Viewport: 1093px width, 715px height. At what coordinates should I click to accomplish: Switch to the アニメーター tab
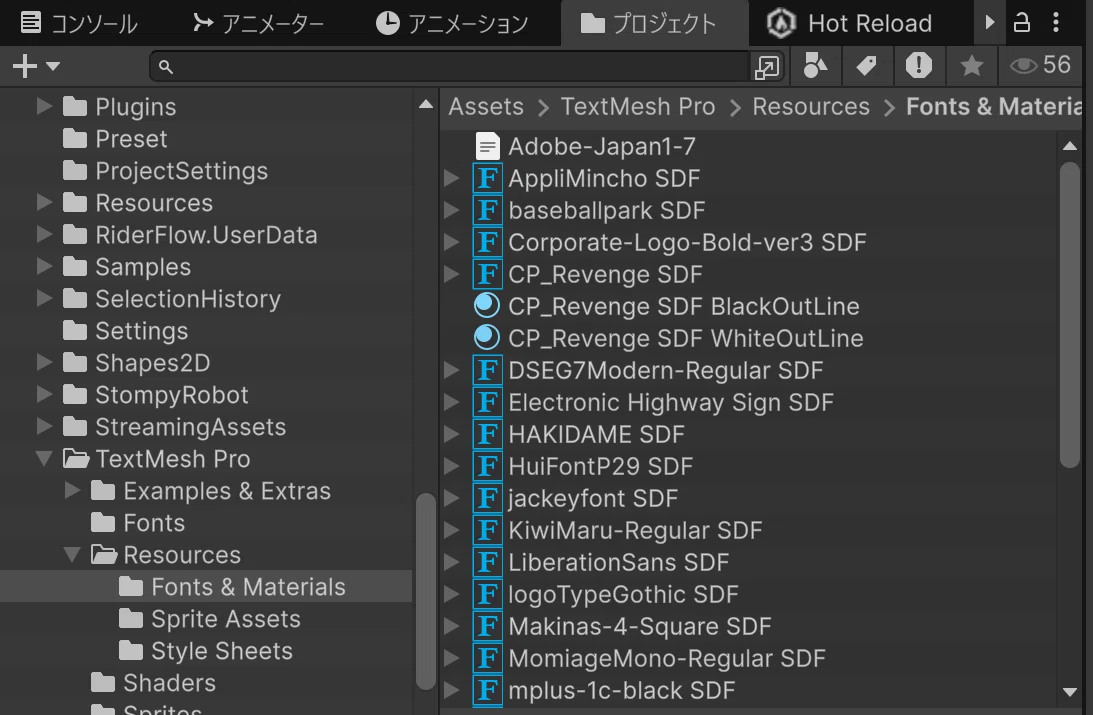pos(259,23)
